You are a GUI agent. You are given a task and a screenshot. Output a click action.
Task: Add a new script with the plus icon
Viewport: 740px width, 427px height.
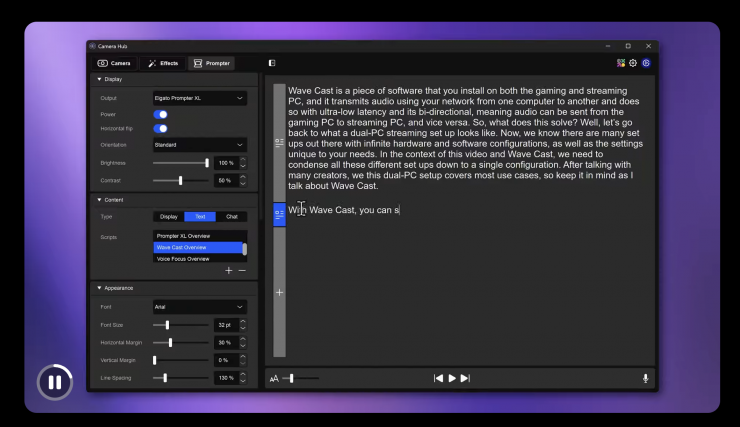229,270
